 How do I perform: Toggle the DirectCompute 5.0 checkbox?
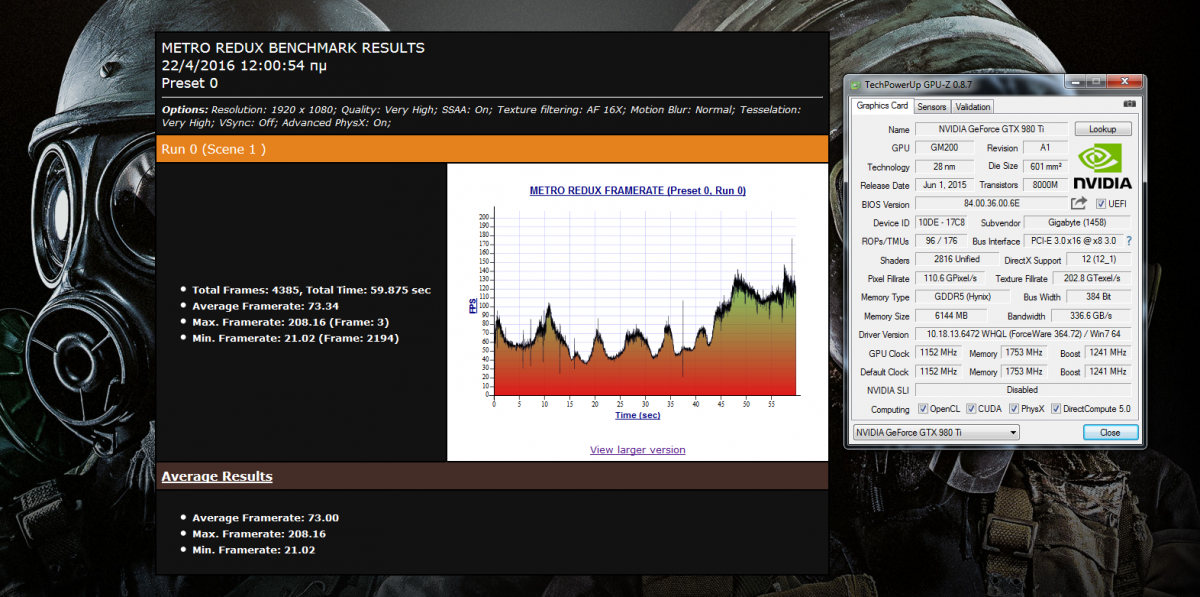pyautogui.click(x=1056, y=409)
